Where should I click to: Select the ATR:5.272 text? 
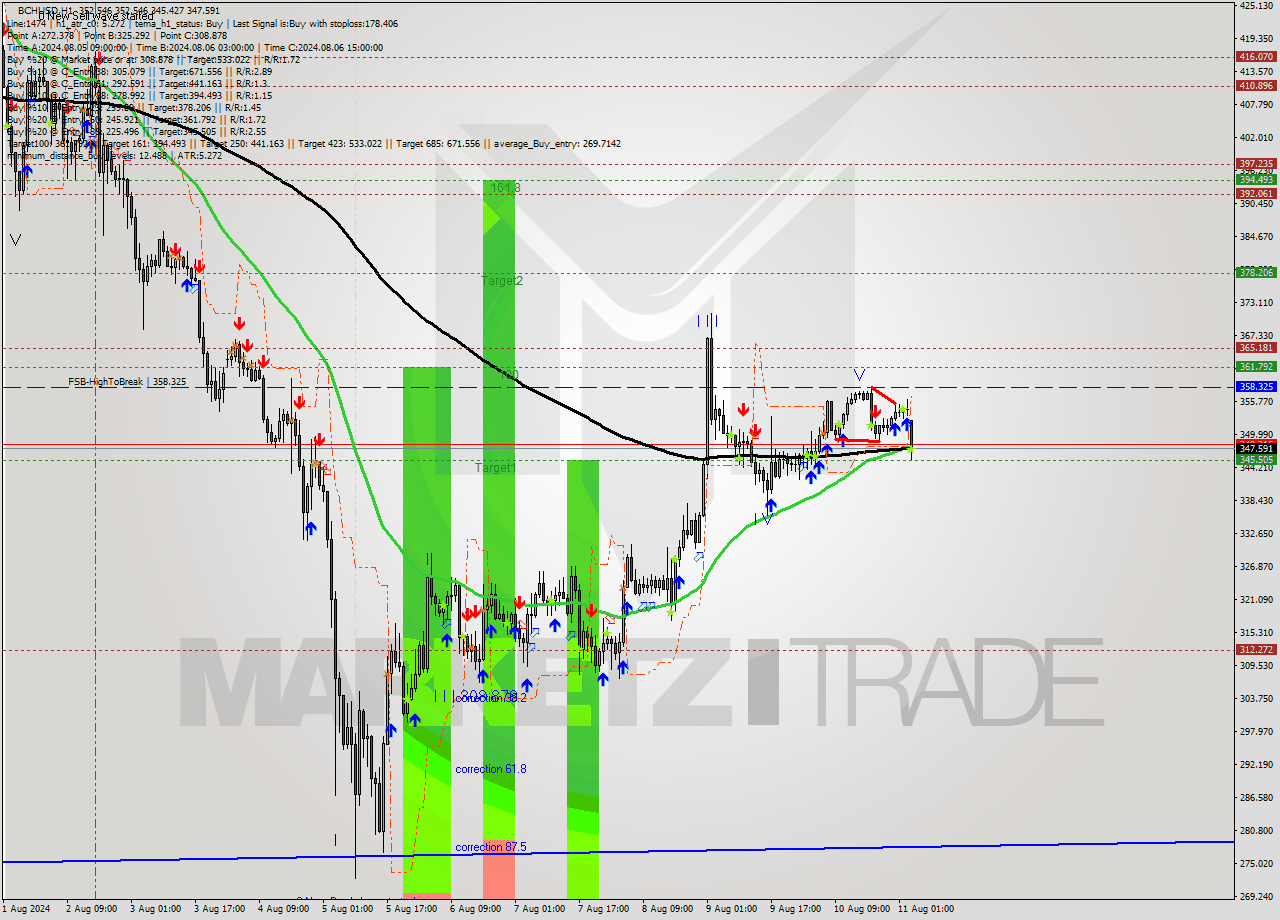[x=200, y=155]
